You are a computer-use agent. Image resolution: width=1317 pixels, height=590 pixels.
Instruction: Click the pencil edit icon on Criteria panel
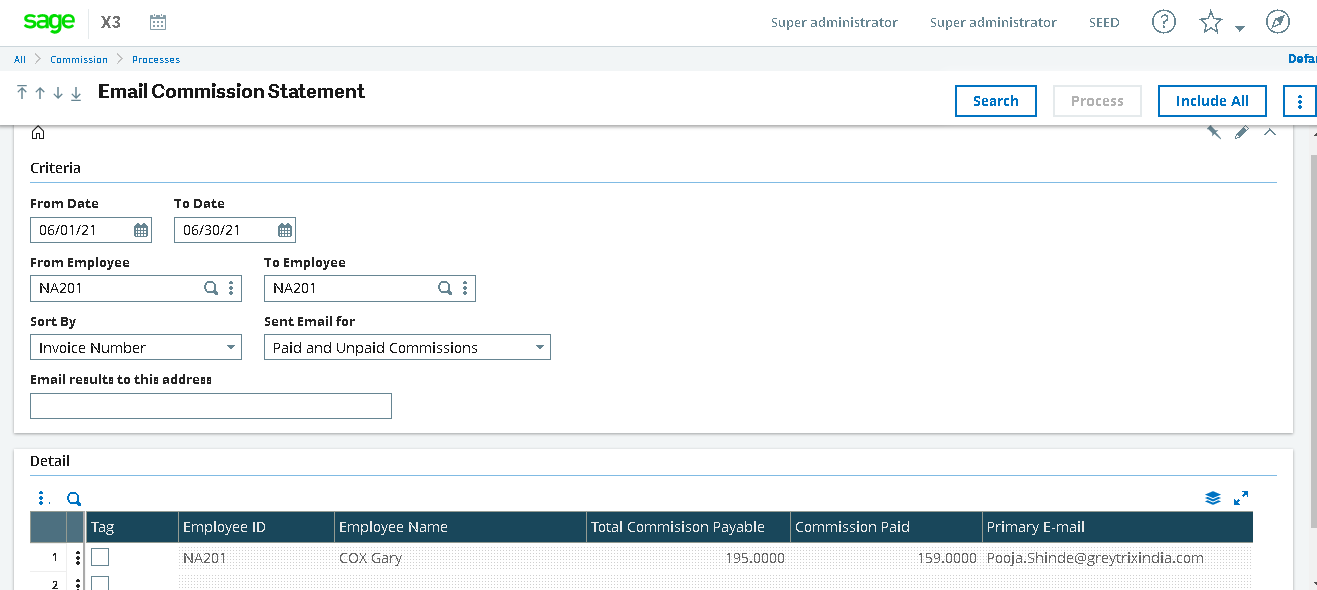[1241, 131]
